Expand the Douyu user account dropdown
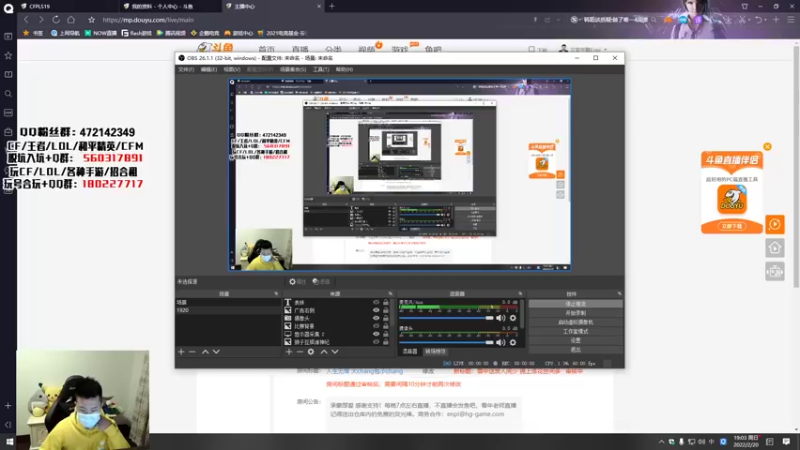The width and height of the screenshot is (800, 450). pyautogui.click(x=605, y=49)
